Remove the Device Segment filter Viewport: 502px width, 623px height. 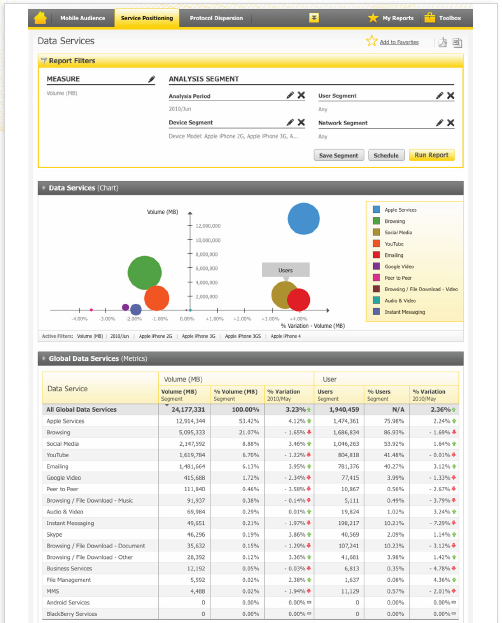pyautogui.click(x=301, y=122)
